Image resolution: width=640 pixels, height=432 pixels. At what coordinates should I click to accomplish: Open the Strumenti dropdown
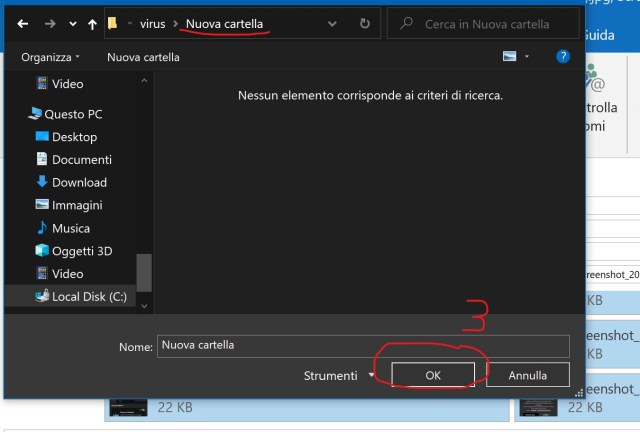pyautogui.click(x=339, y=375)
